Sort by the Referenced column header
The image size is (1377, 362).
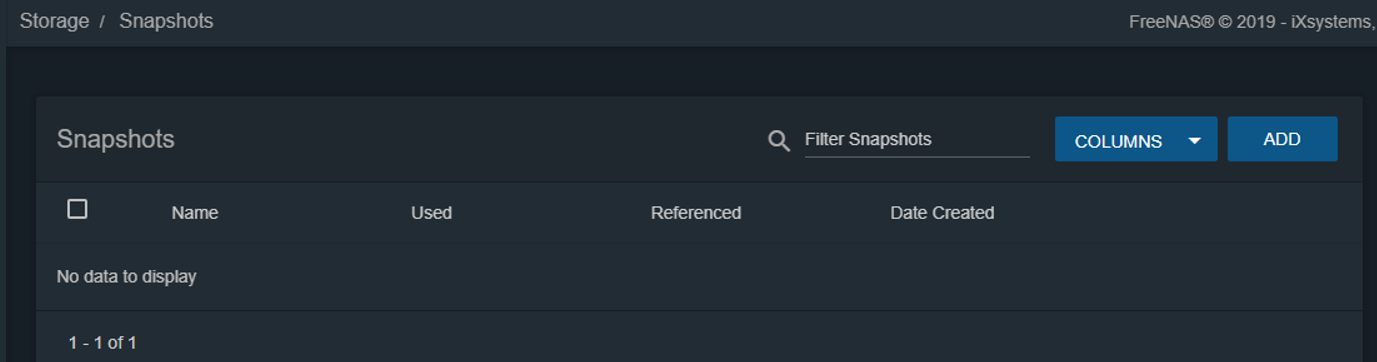coord(696,213)
